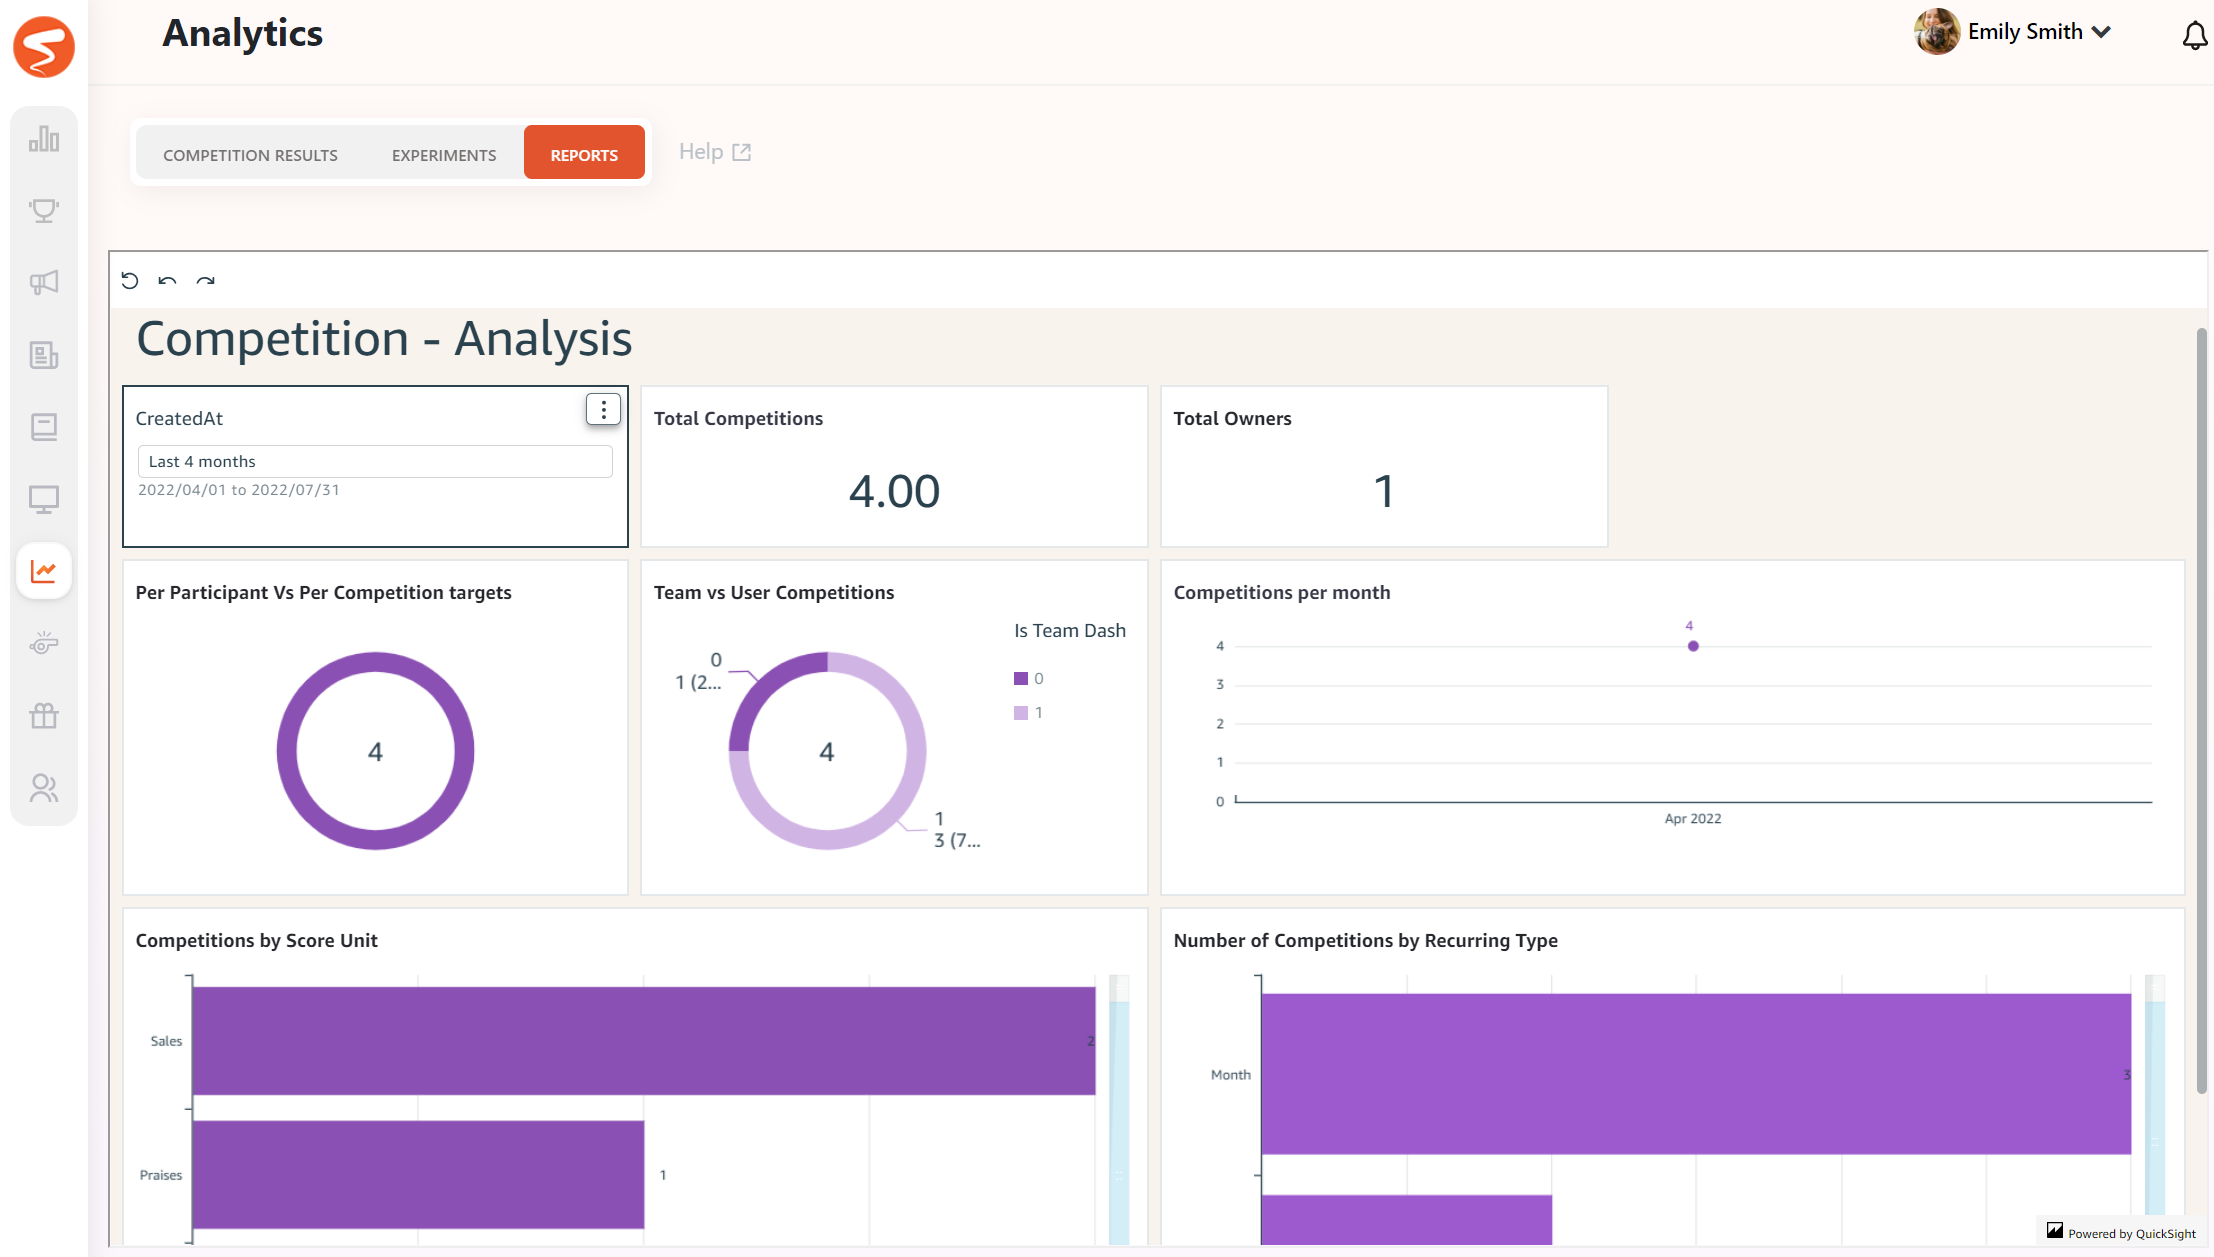Click the Apr 2022 axis label
The height and width of the screenshot is (1257, 2214).
coord(1693,818)
